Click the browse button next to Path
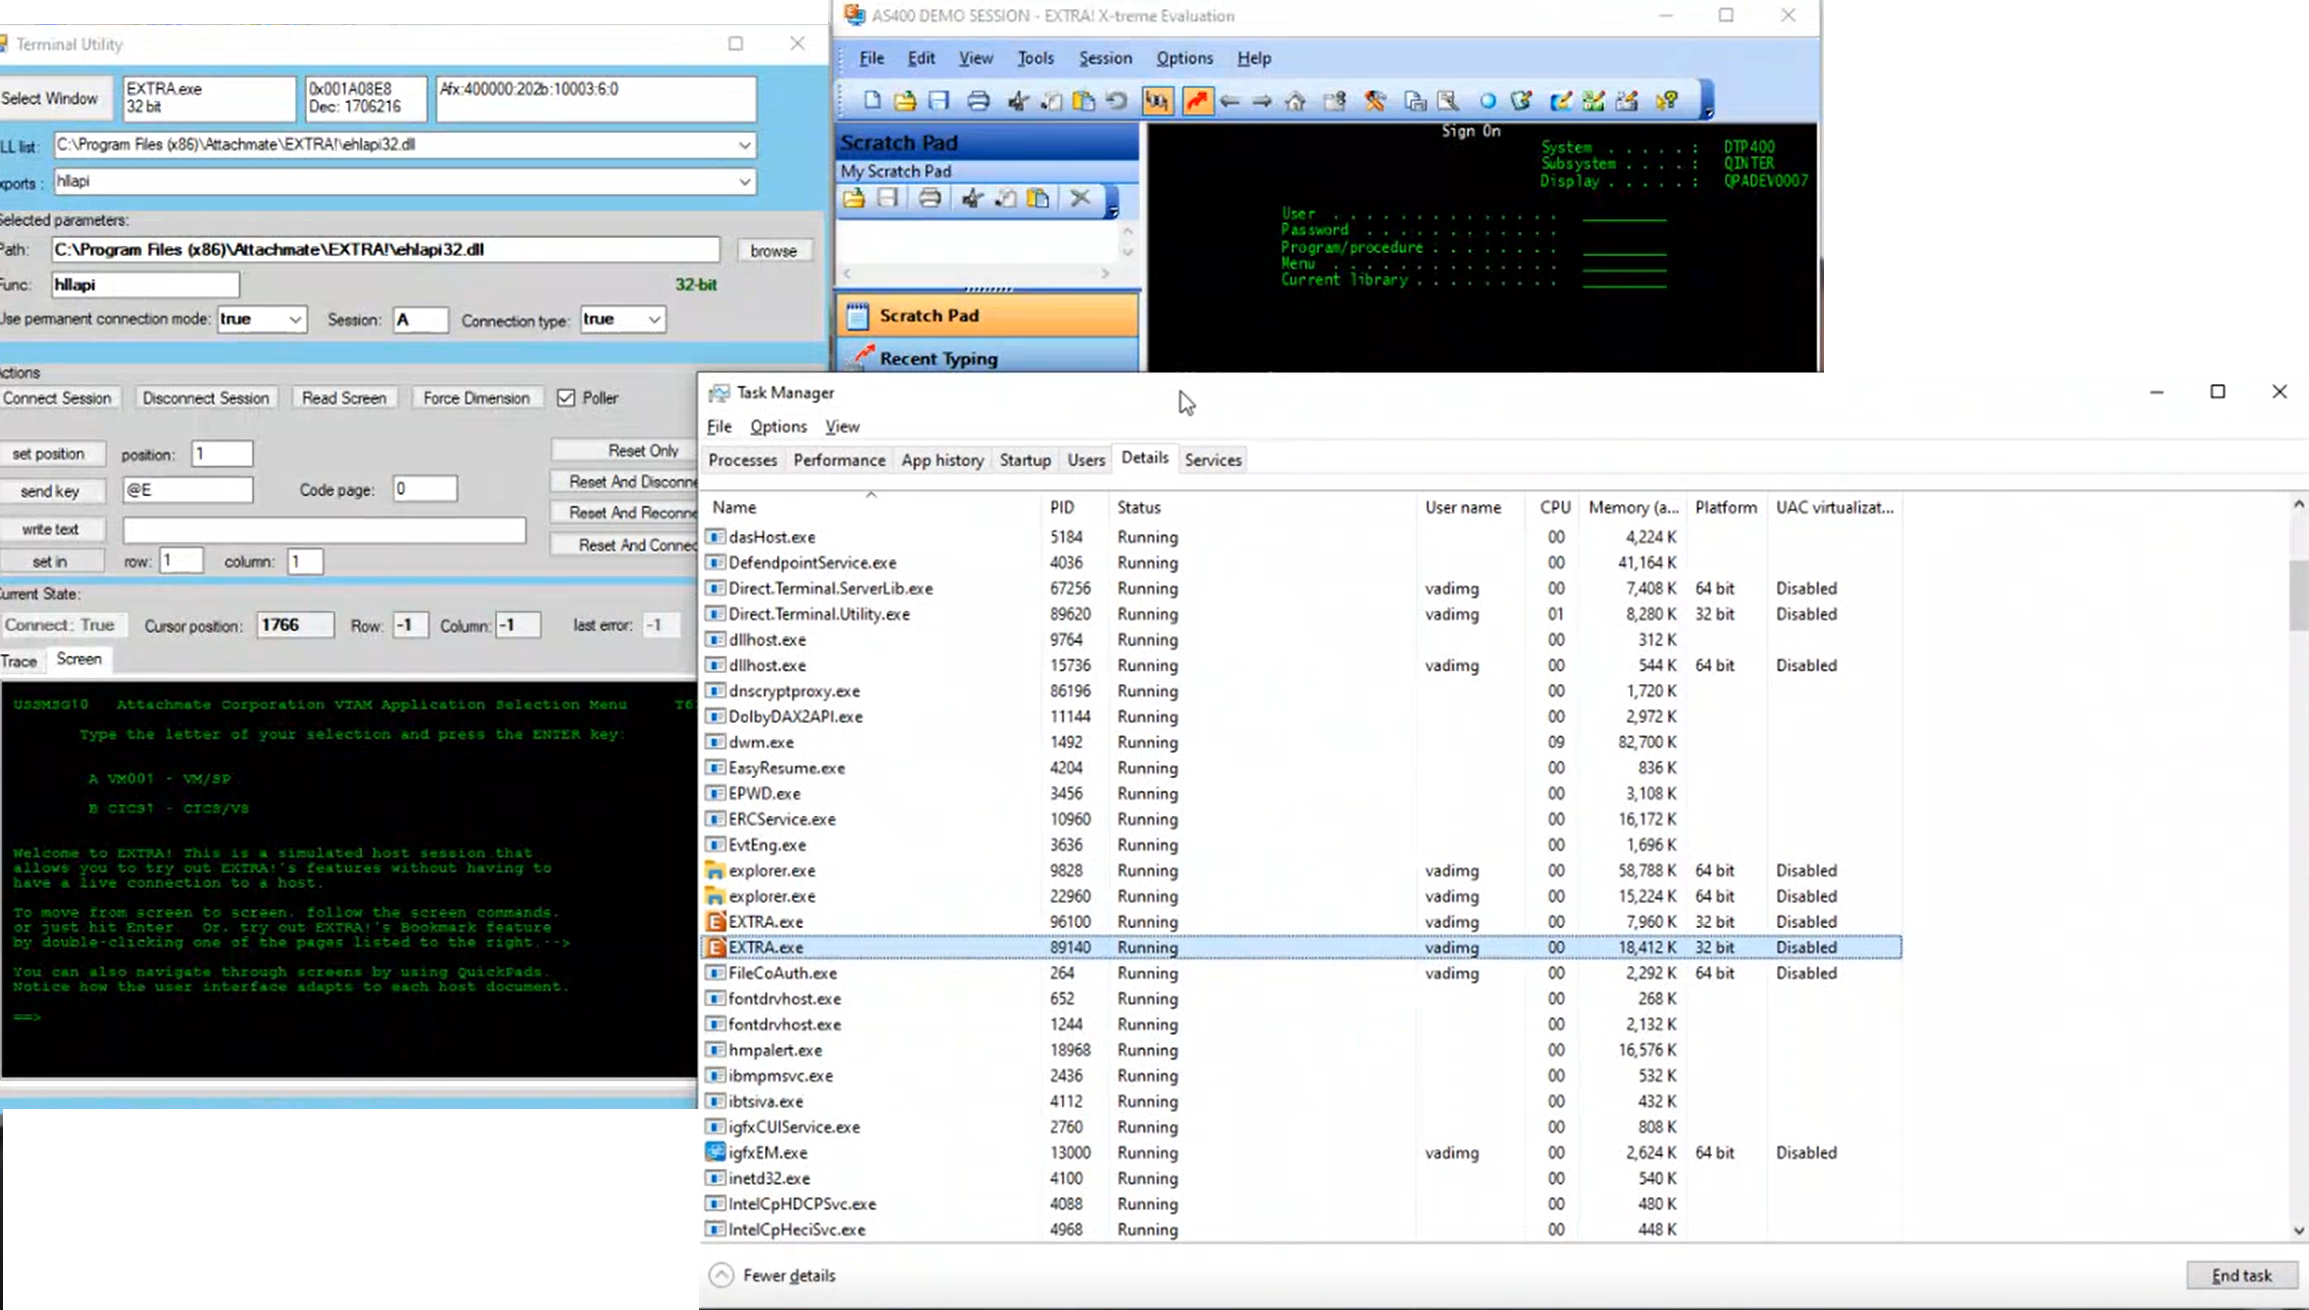Image resolution: width=2309 pixels, height=1310 pixels. click(773, 251)
